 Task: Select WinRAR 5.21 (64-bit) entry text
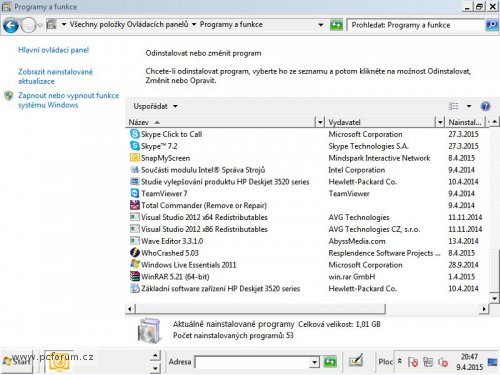(x=175, y=277)
